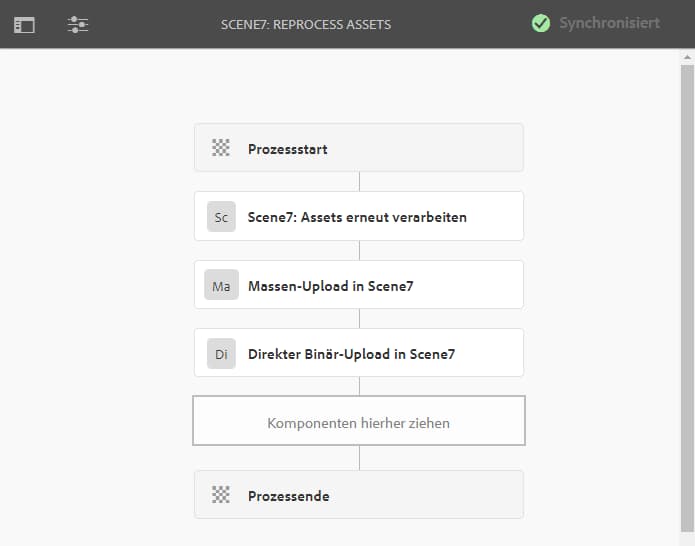Click the Sc step icon
This screenshot has width=695, height=546.
tap(221, 217)
